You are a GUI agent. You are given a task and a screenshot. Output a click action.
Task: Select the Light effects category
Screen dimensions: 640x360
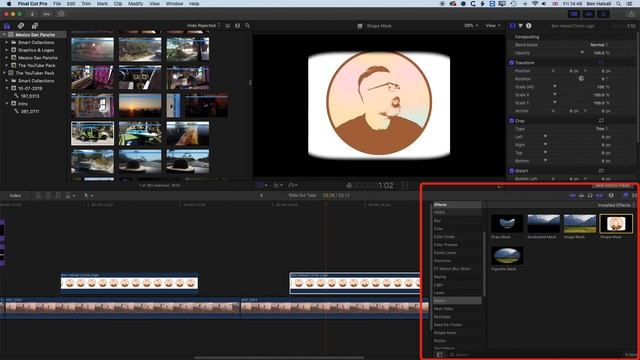457,285
